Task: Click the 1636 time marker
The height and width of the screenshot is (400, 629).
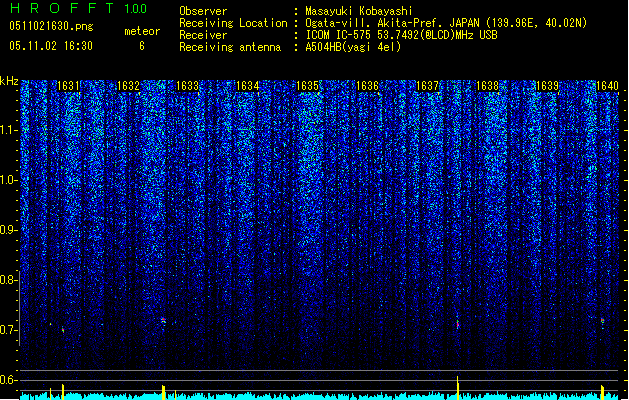Action: click(367, 86)
